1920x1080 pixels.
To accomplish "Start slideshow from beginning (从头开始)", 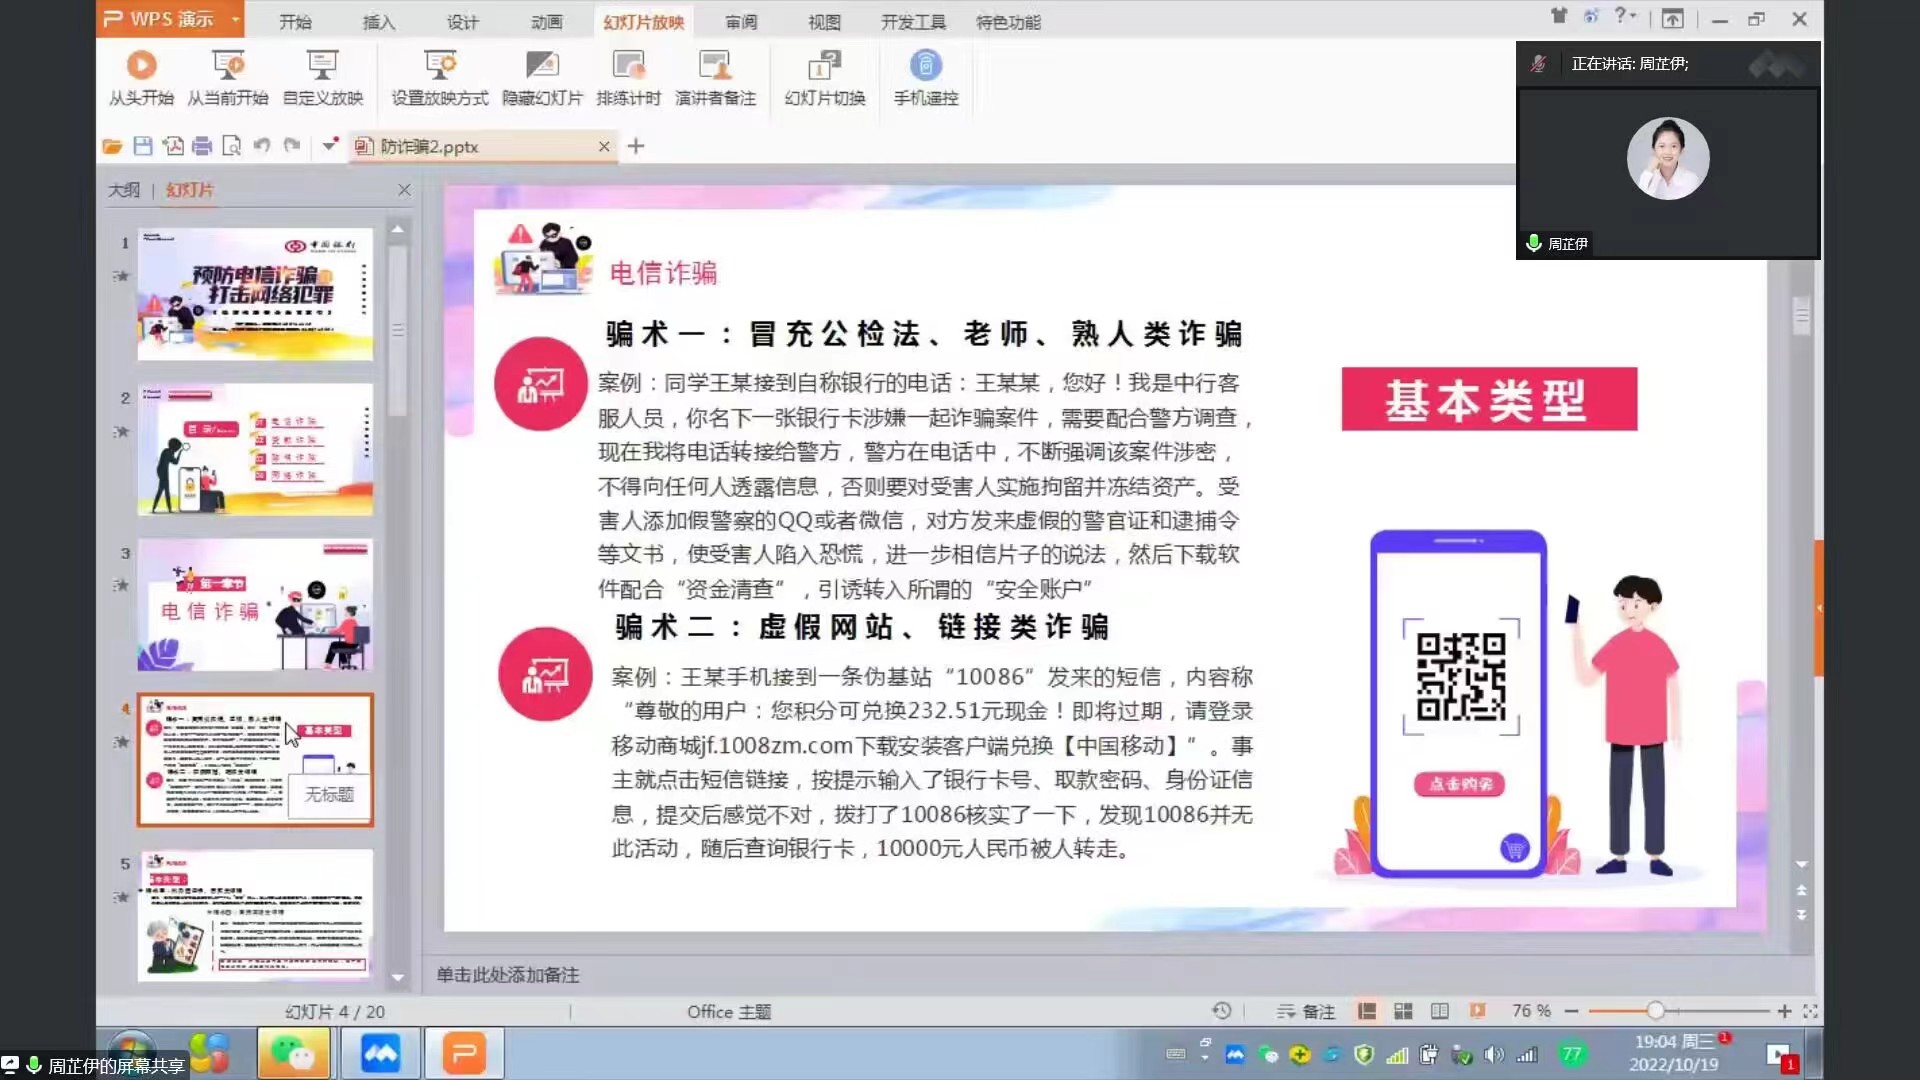I will point(141,78).
